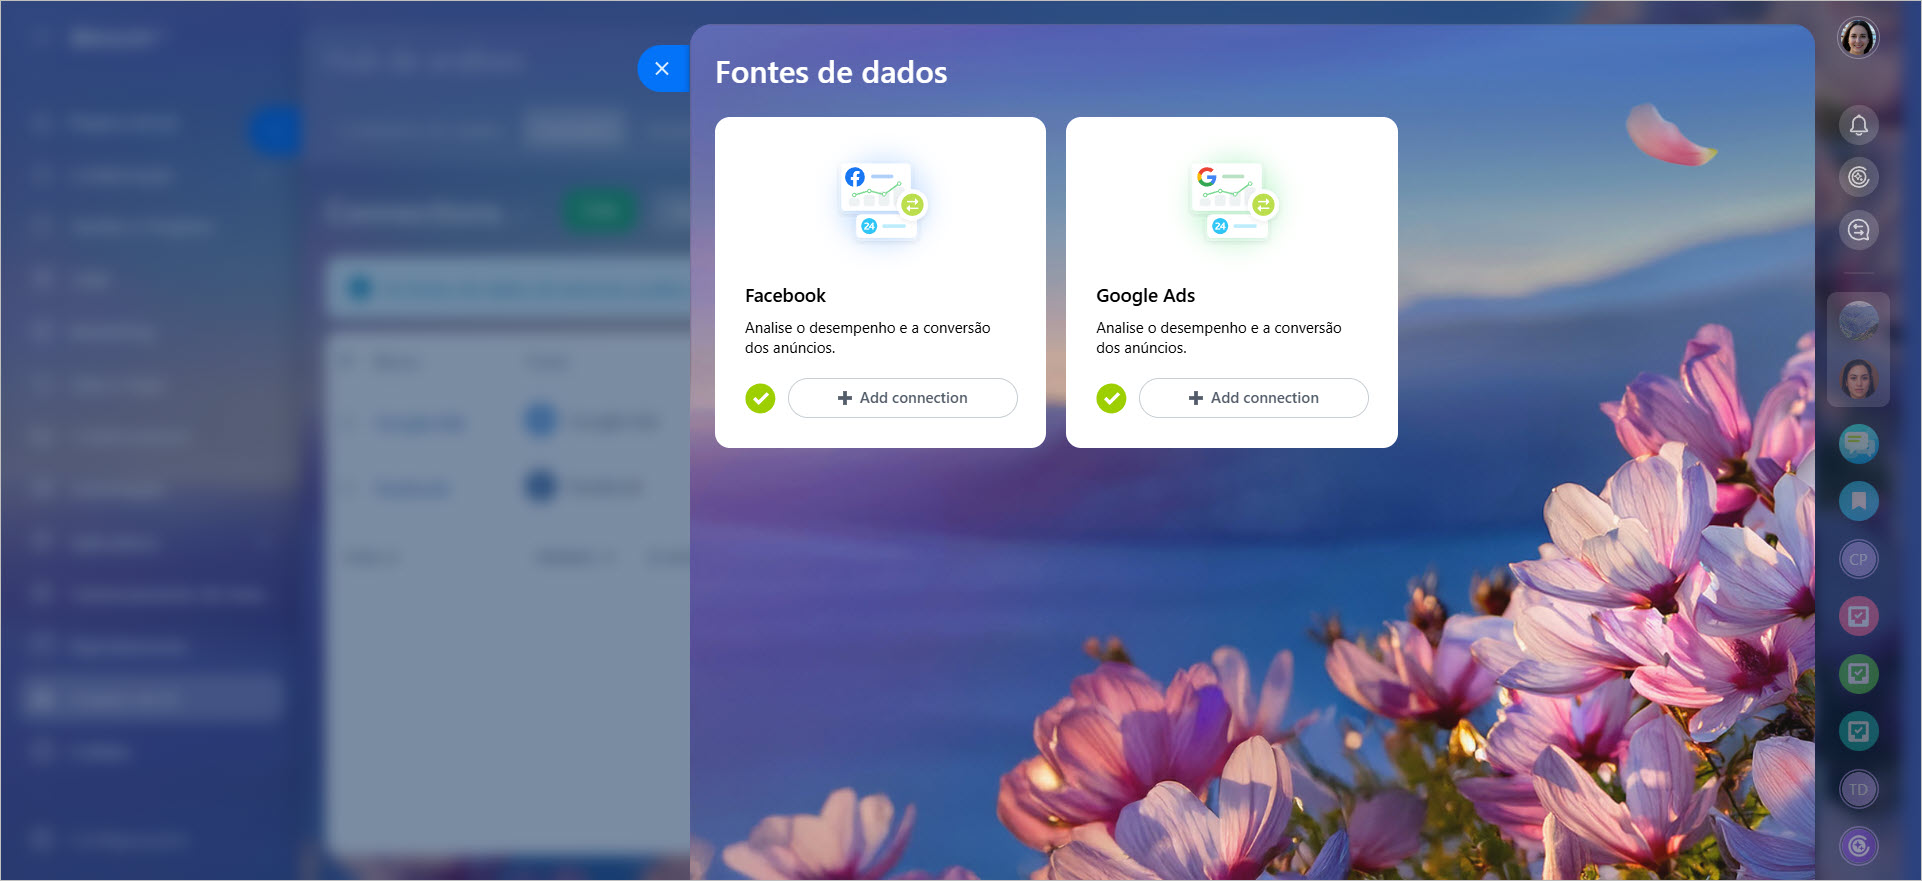Click the Facebook connected checkmark
The width and height of the screenshot is (1922, 881).
click(x=760, y=398)
